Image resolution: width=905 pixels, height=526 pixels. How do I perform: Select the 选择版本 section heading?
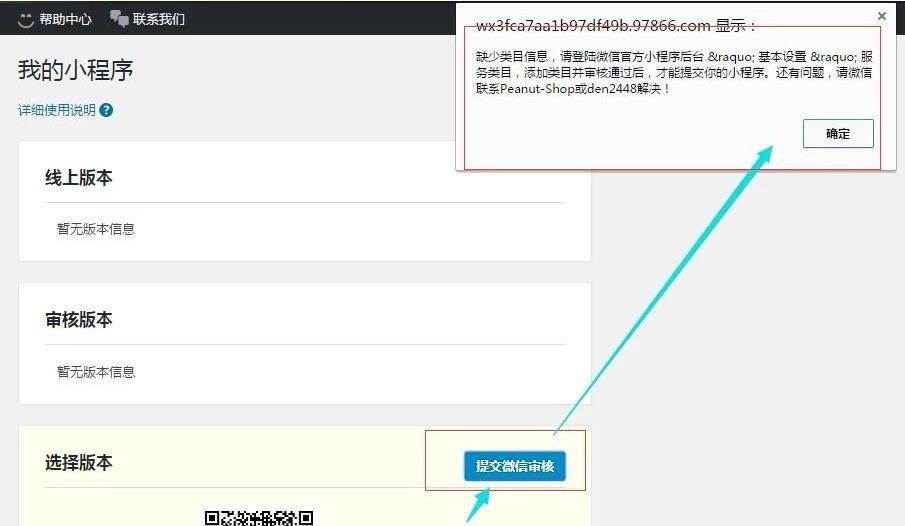click(79, 463)
